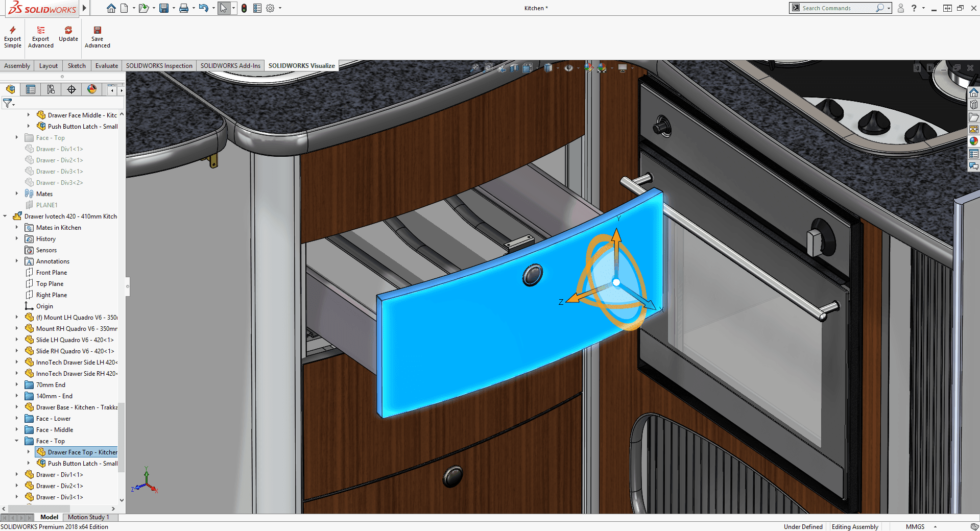The image size is (980, 531).
Task: Select the Top Plane tree item
Action: pos(50,284)
